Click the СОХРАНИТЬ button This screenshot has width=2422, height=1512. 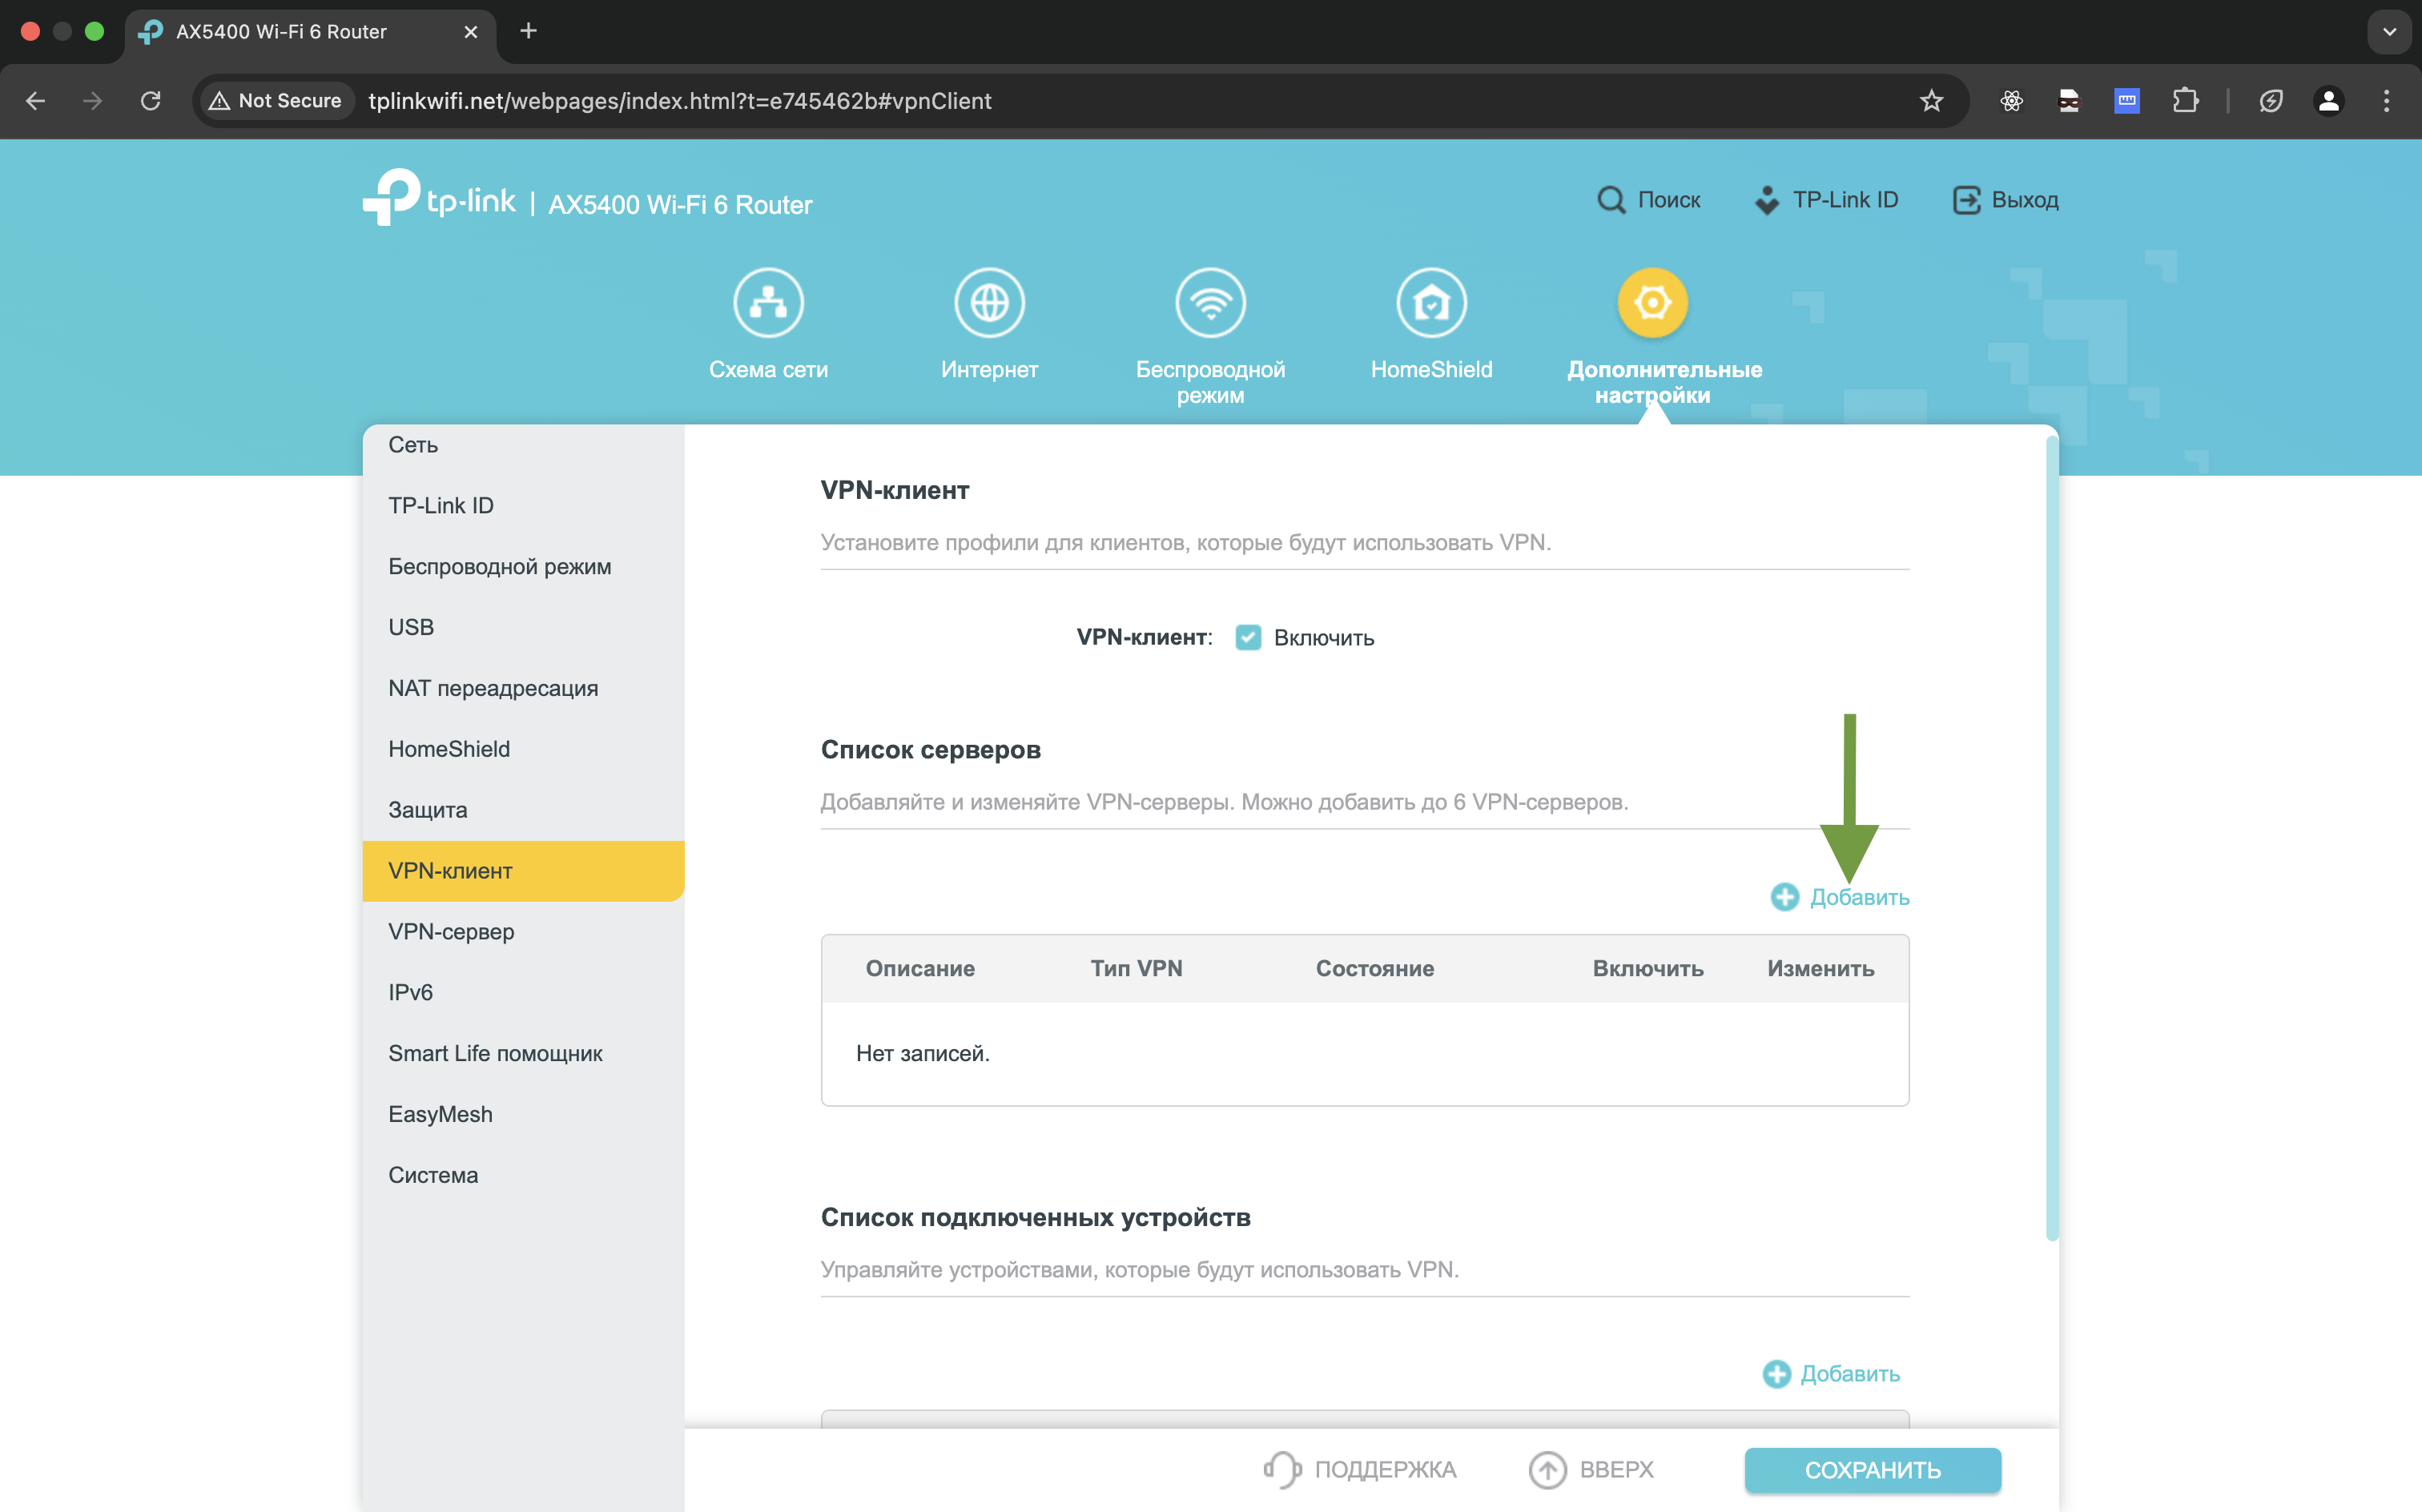[1872, 1469]
